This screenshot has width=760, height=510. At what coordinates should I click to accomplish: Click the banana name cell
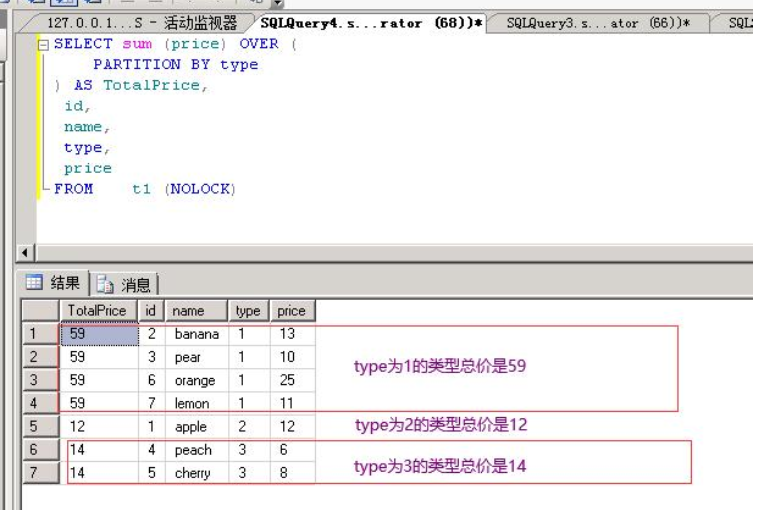point(196,334)
